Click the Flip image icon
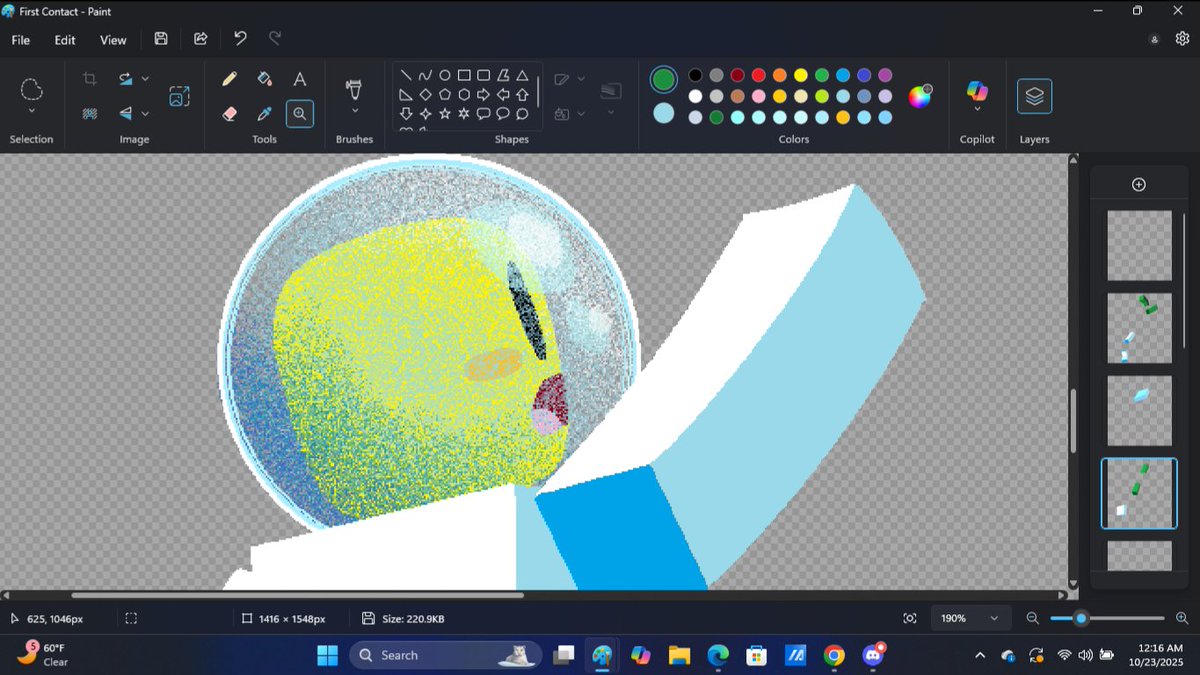This screenshot has width=1200, height=675. pyautogui.click(x=125, y=114)
